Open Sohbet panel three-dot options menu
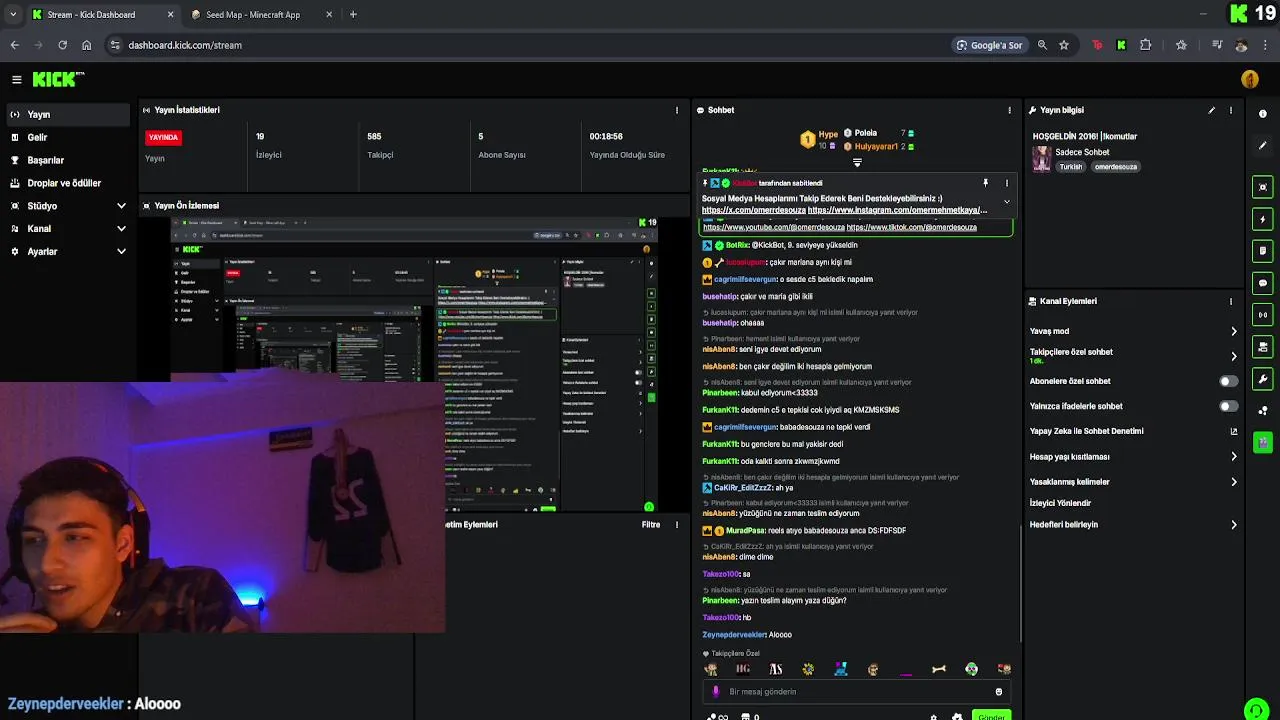The image size is (1280, 720). point(1009,110)
